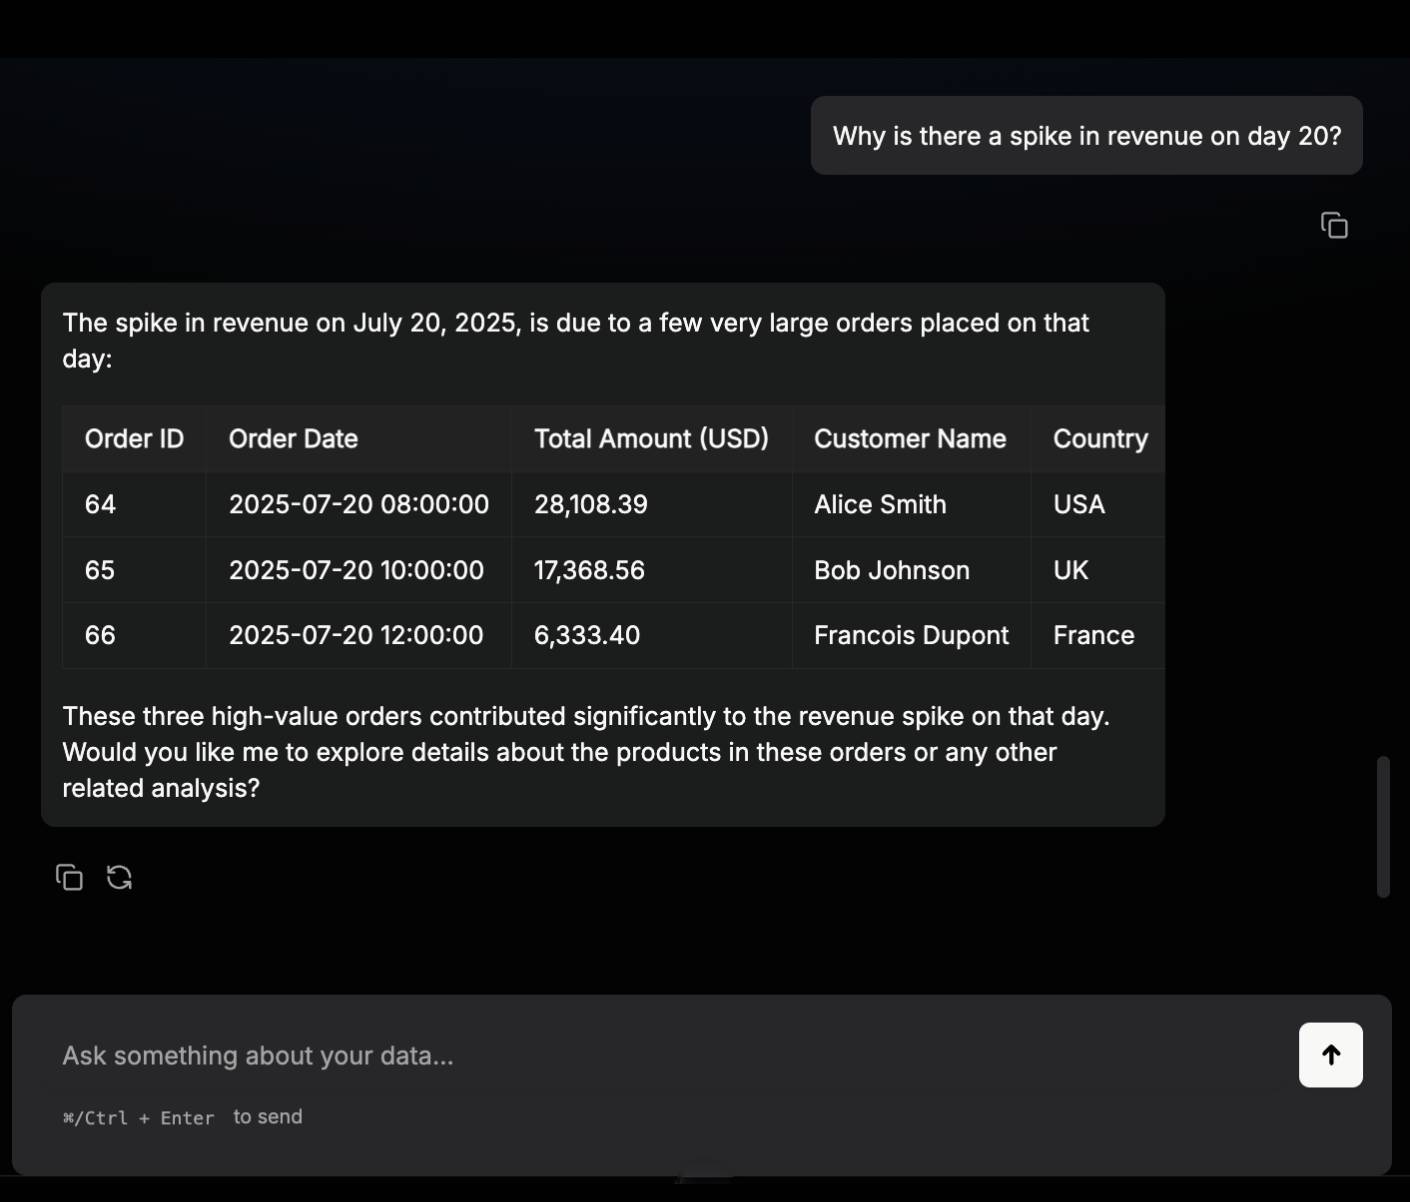
Task: Send the message with the arrow button
Action: 1330,1054
